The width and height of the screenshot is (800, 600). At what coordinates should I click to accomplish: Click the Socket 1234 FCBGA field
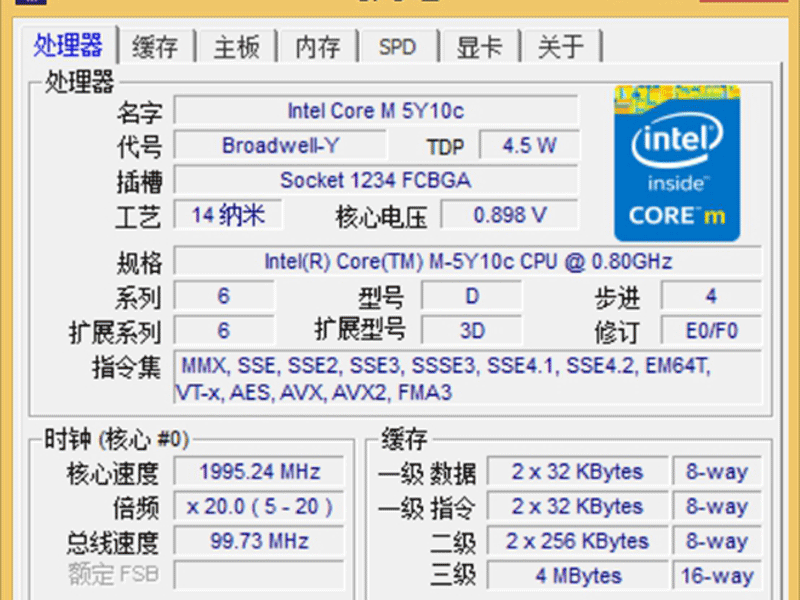pyautogui.click(x=376, y=181)
